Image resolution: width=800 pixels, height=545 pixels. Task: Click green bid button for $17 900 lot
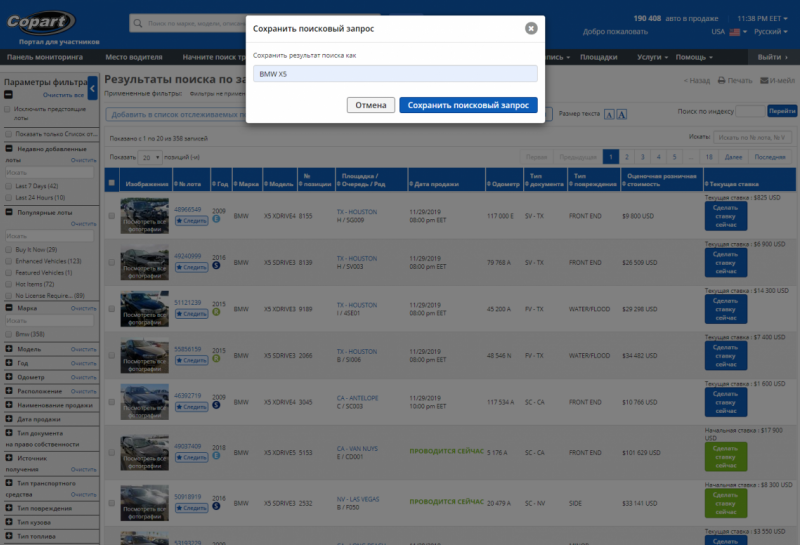click(726, 457)
